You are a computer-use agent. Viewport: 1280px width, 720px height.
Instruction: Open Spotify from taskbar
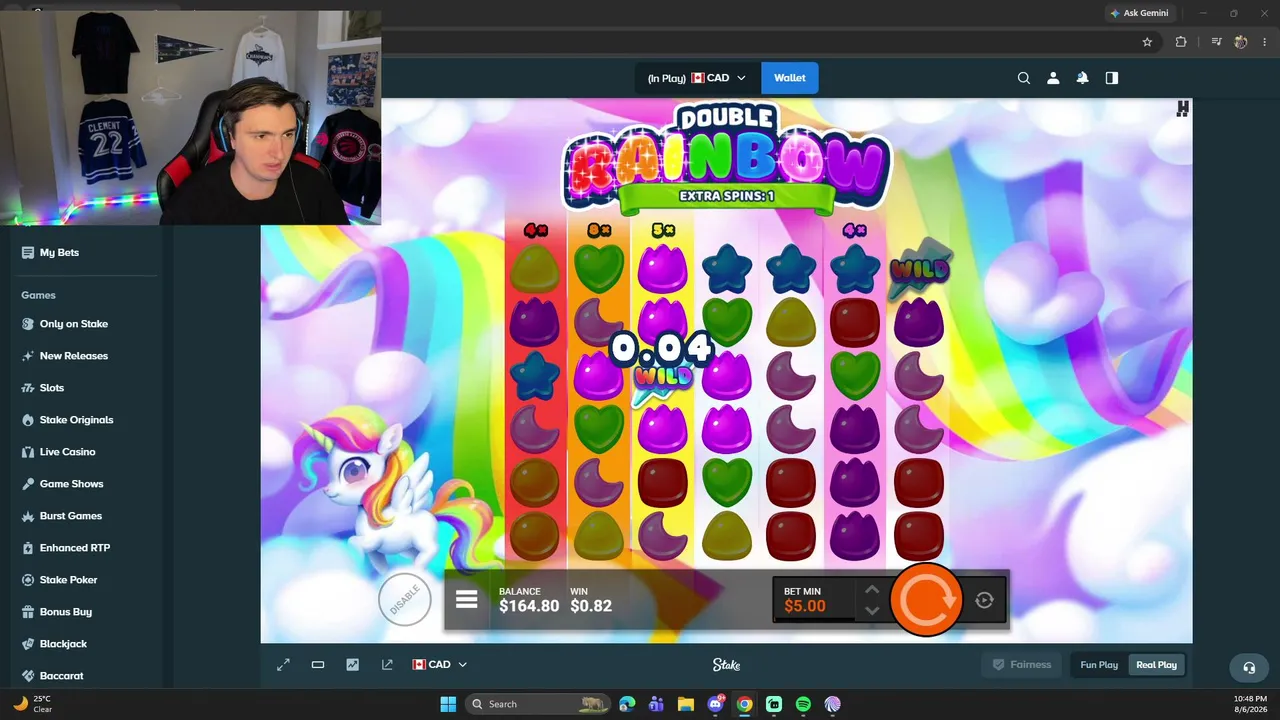pyautogui.click(x=803, y=704)
